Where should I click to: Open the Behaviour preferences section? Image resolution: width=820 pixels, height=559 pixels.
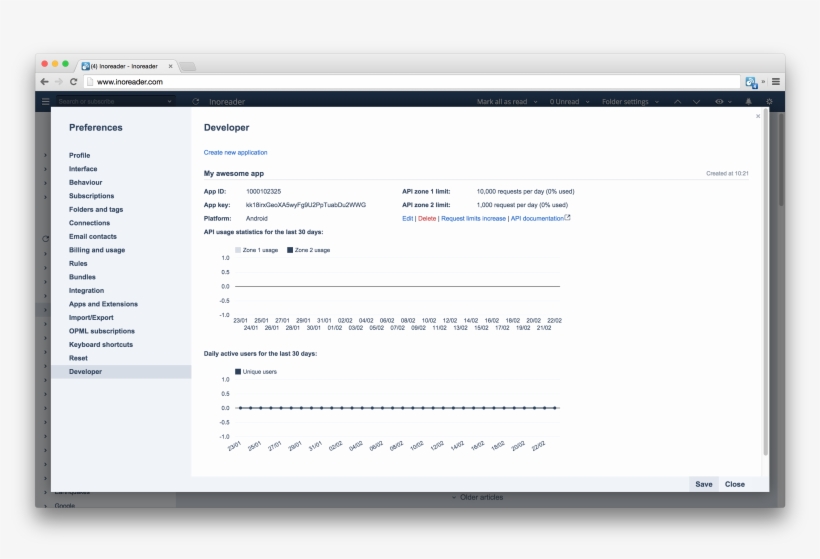pyautogui.click(x=85, y=182)
